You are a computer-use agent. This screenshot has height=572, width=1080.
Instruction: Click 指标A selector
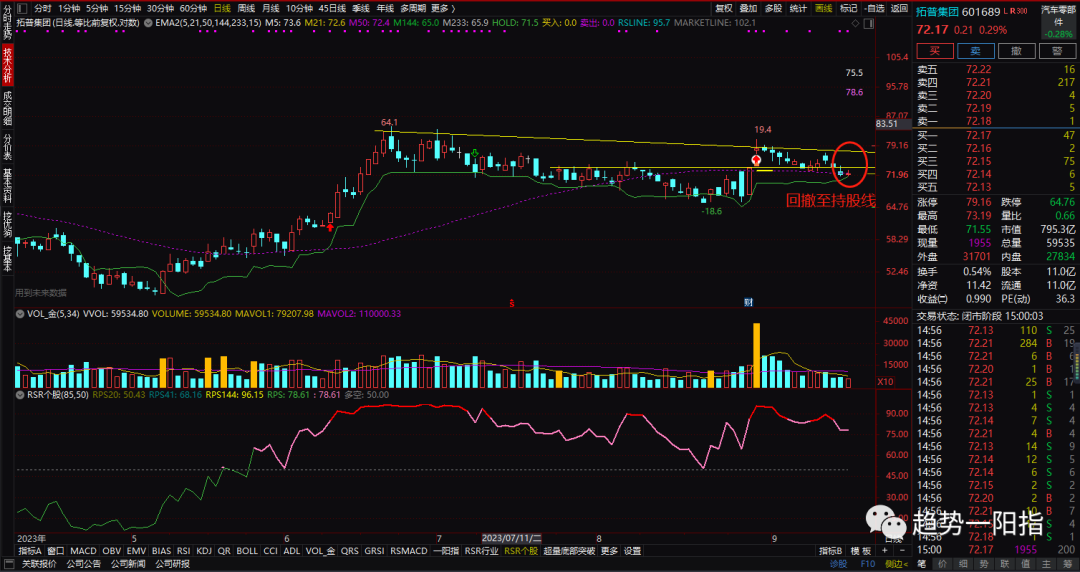point(30,551)
